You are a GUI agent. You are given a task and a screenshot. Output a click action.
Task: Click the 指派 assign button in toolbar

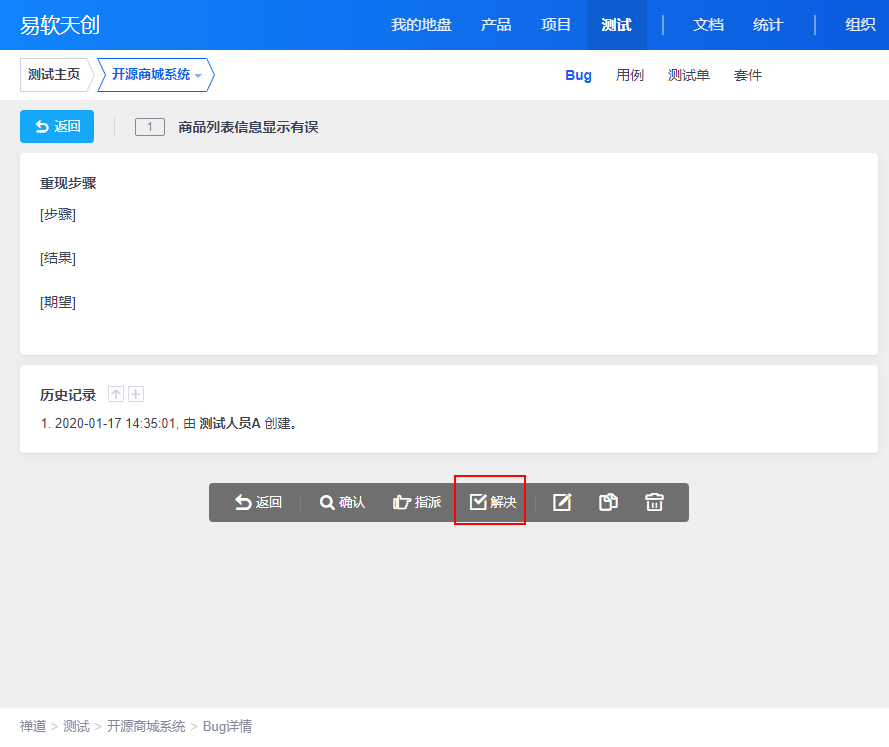(x=417, y=502)
